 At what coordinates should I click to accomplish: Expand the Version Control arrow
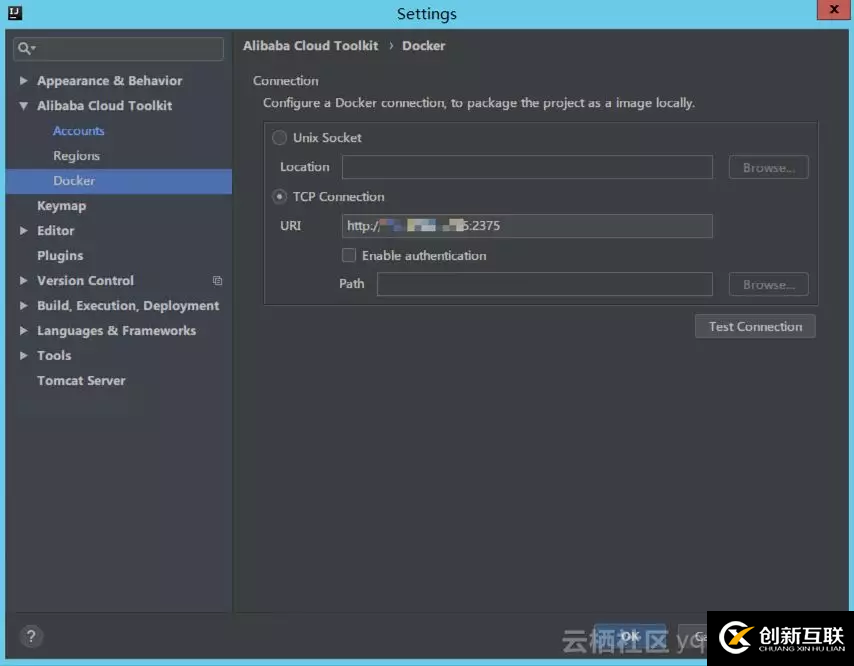pos(23,280)
